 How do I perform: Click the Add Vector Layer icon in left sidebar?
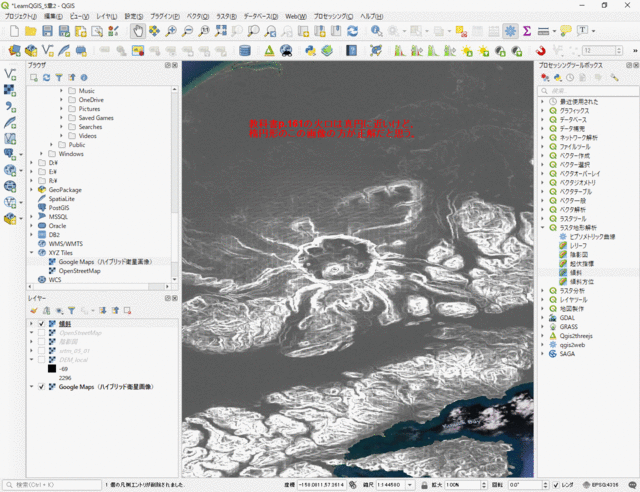(x=10, y=74)
